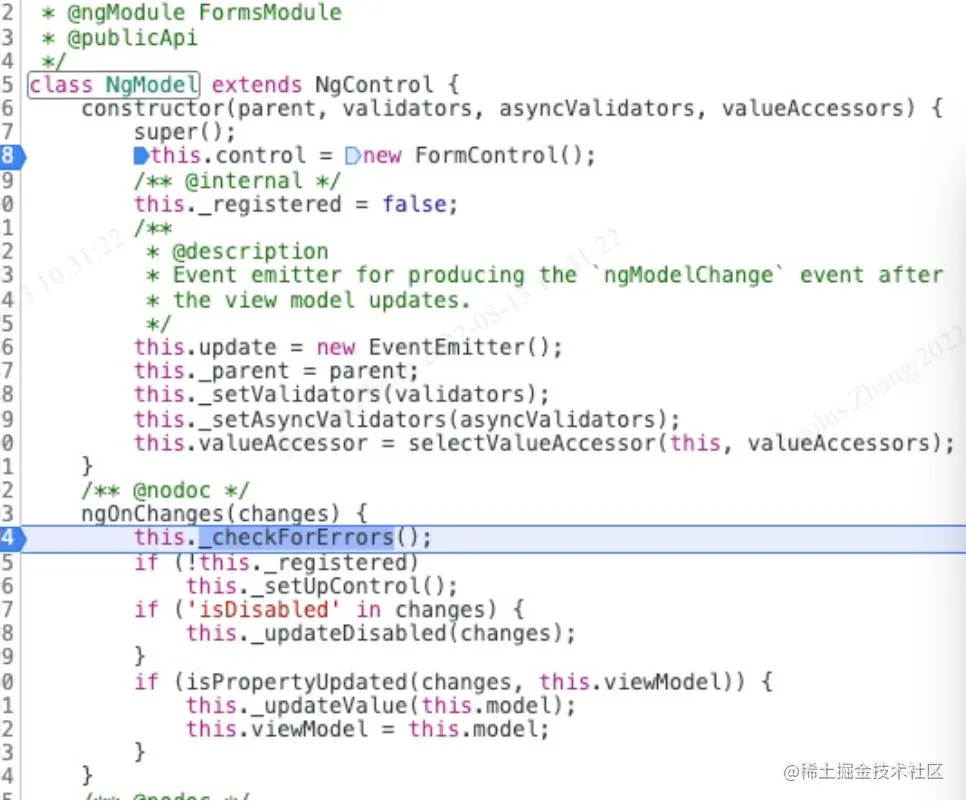
Task: Click the 'selectValueAccessor' function name
Action: [532, 443]
